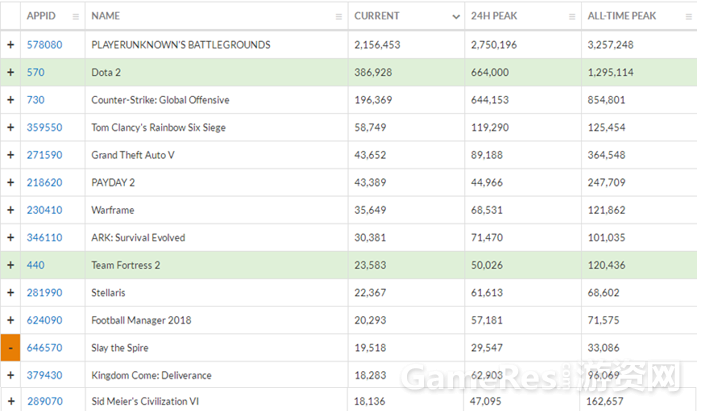Sort by the 24H PEAK column header
The width and height of the screenshot is (706, 411).
coord(494,16)
